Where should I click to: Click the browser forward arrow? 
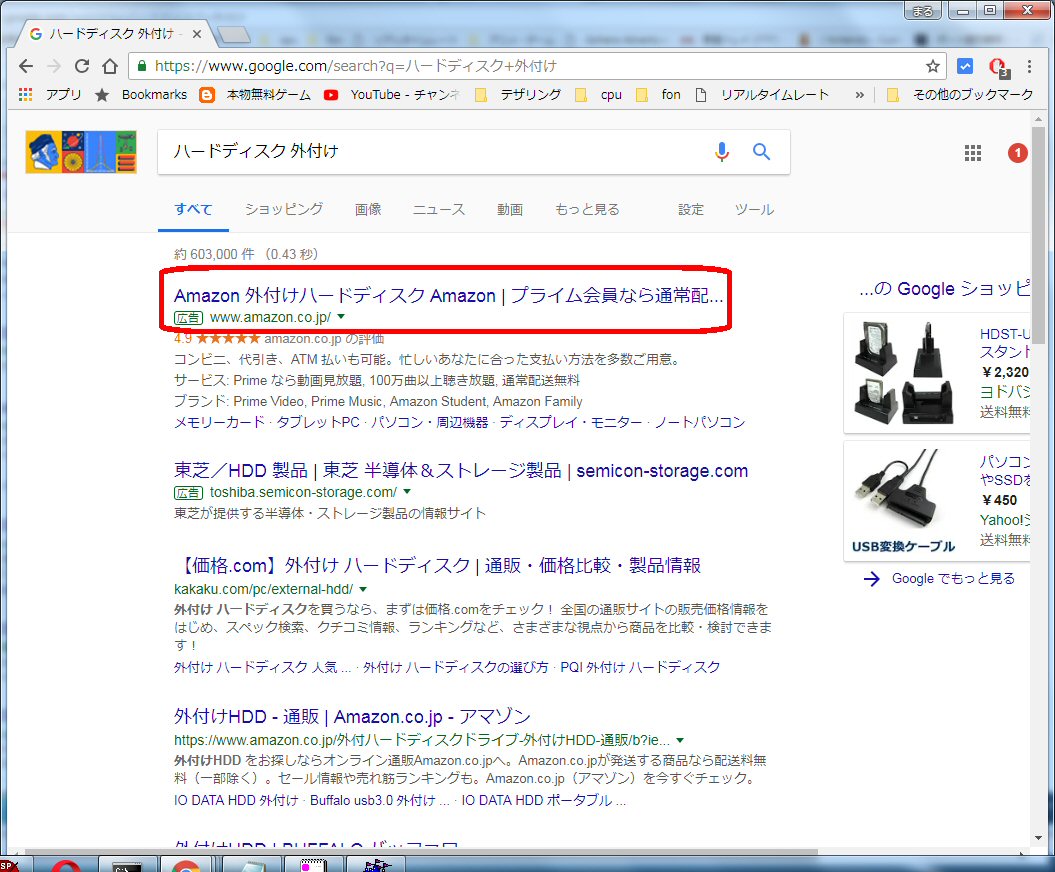54,66
